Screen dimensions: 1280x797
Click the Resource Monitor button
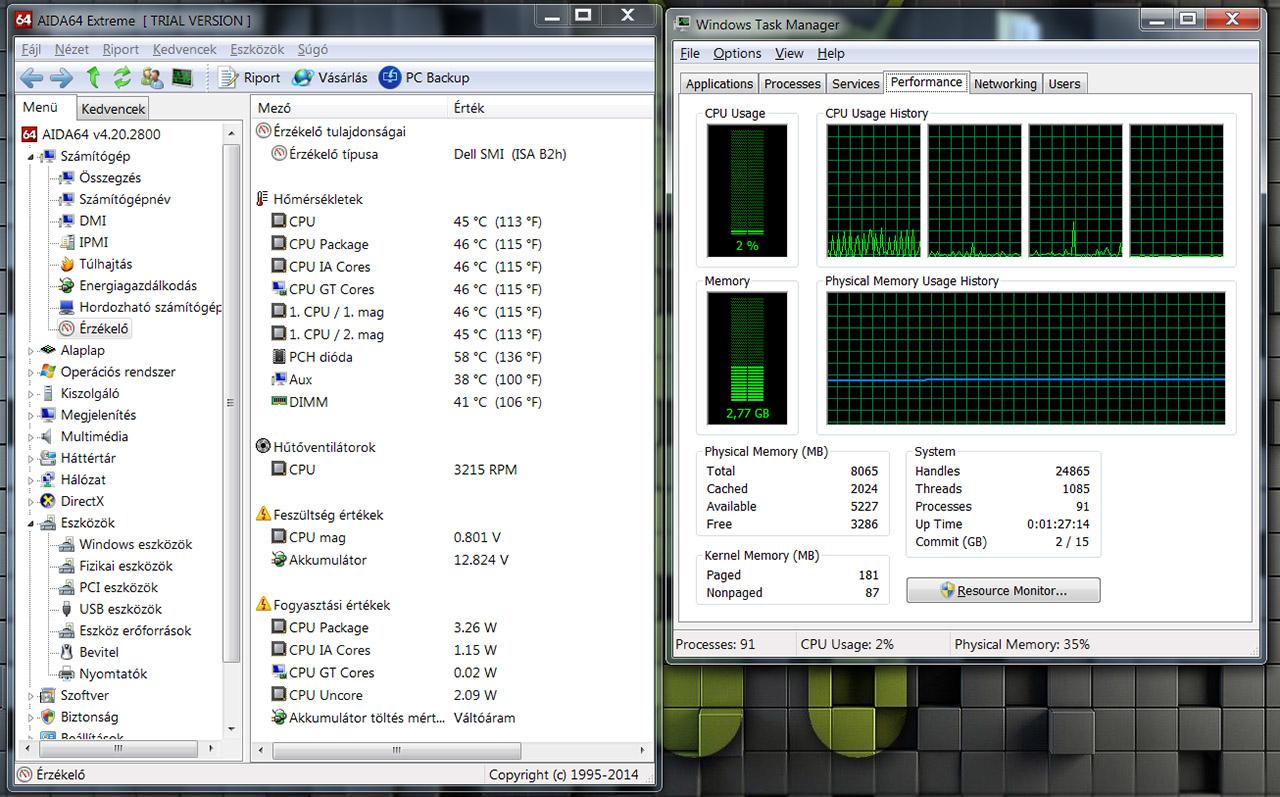click(x=1003, y=590)
